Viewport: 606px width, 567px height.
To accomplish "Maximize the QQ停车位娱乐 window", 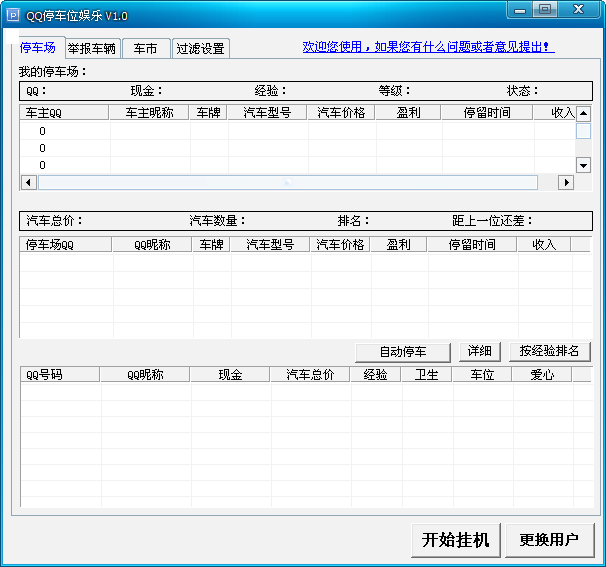I will point(545,9).
